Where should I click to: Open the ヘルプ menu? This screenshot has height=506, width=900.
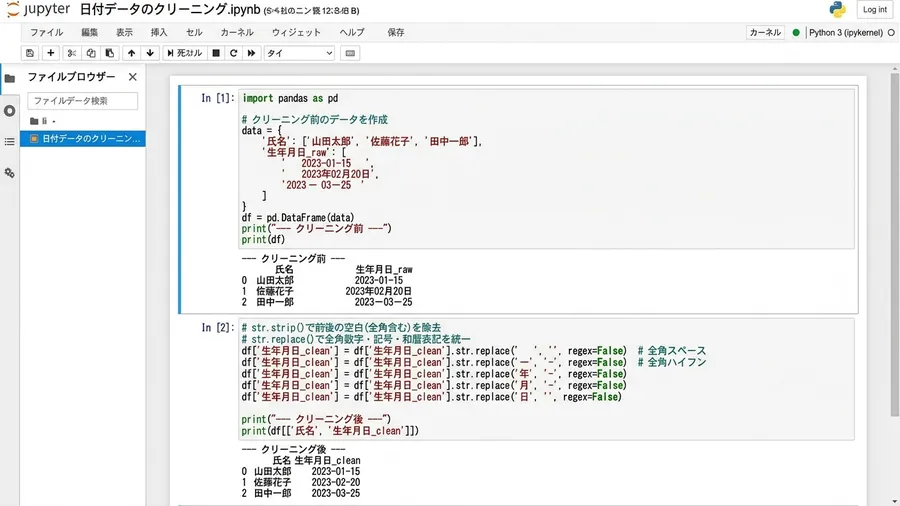(x=352, y=32)
